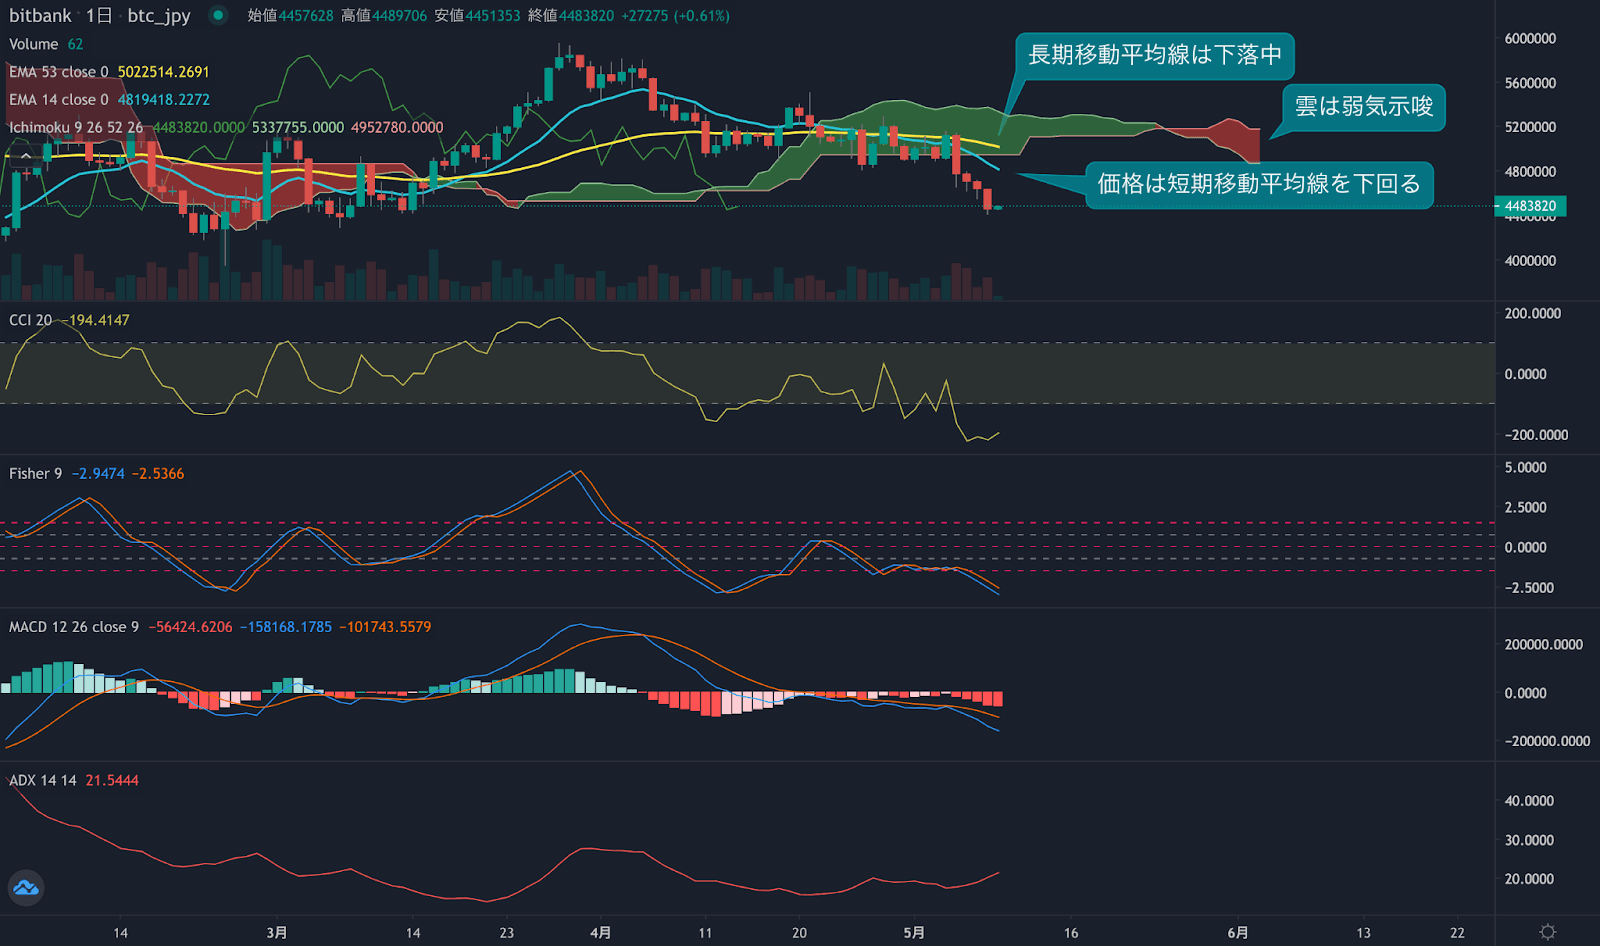Screen dimensions: 1600x946
Task: Select the 雲は弱気示唆 annotation
Action: 1362,107
